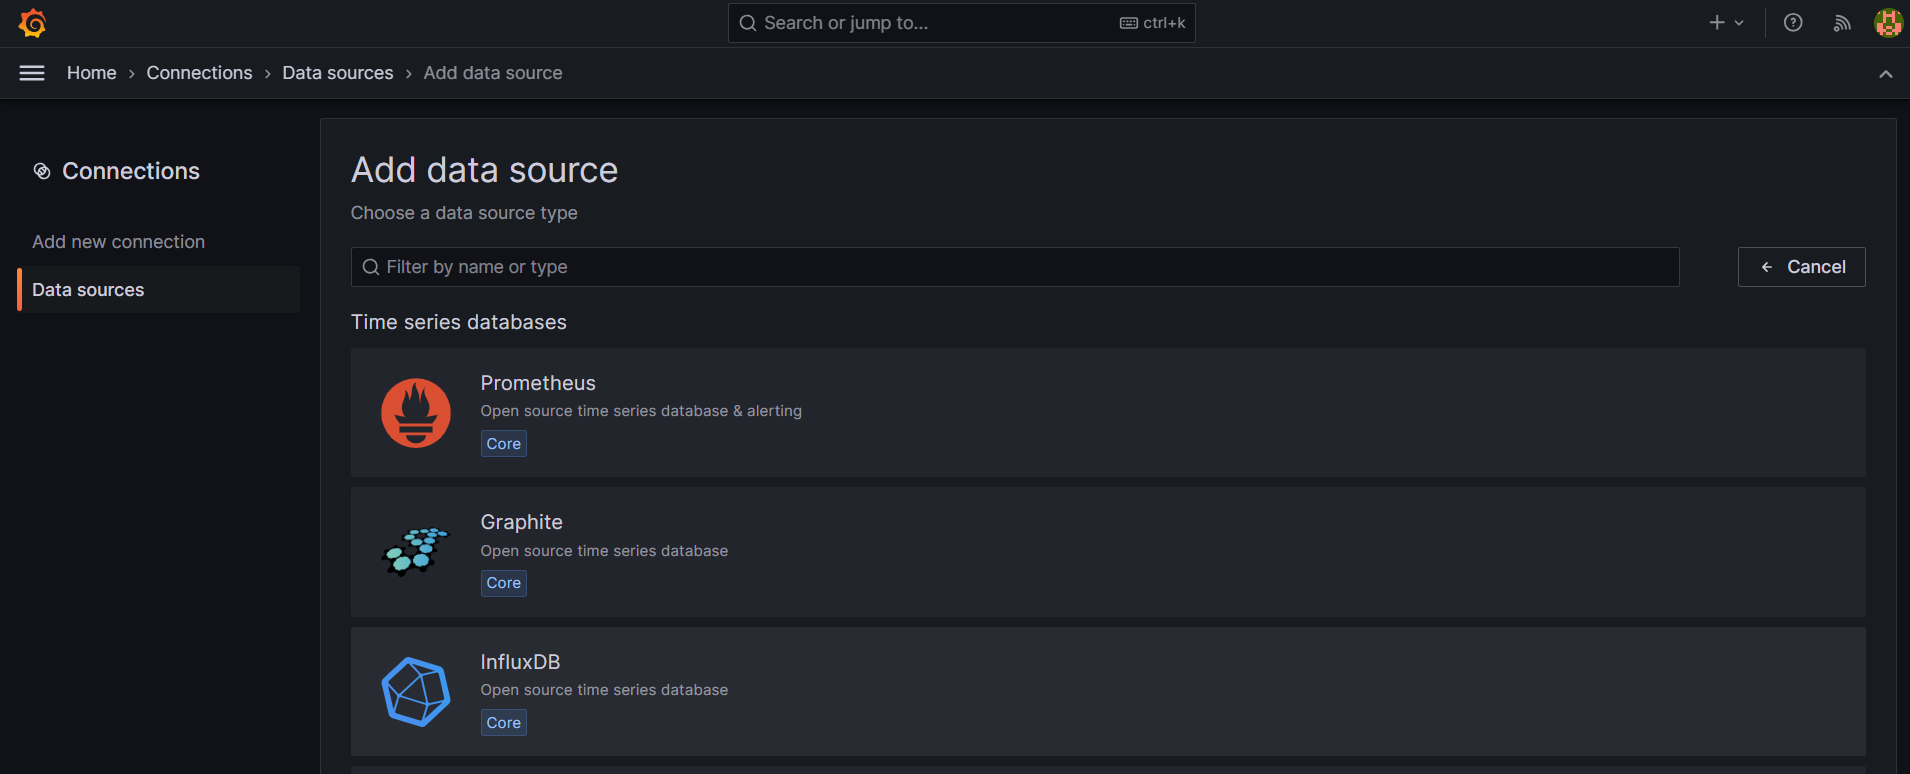Click the Core badge under InfluxDB

coord(504,723)
